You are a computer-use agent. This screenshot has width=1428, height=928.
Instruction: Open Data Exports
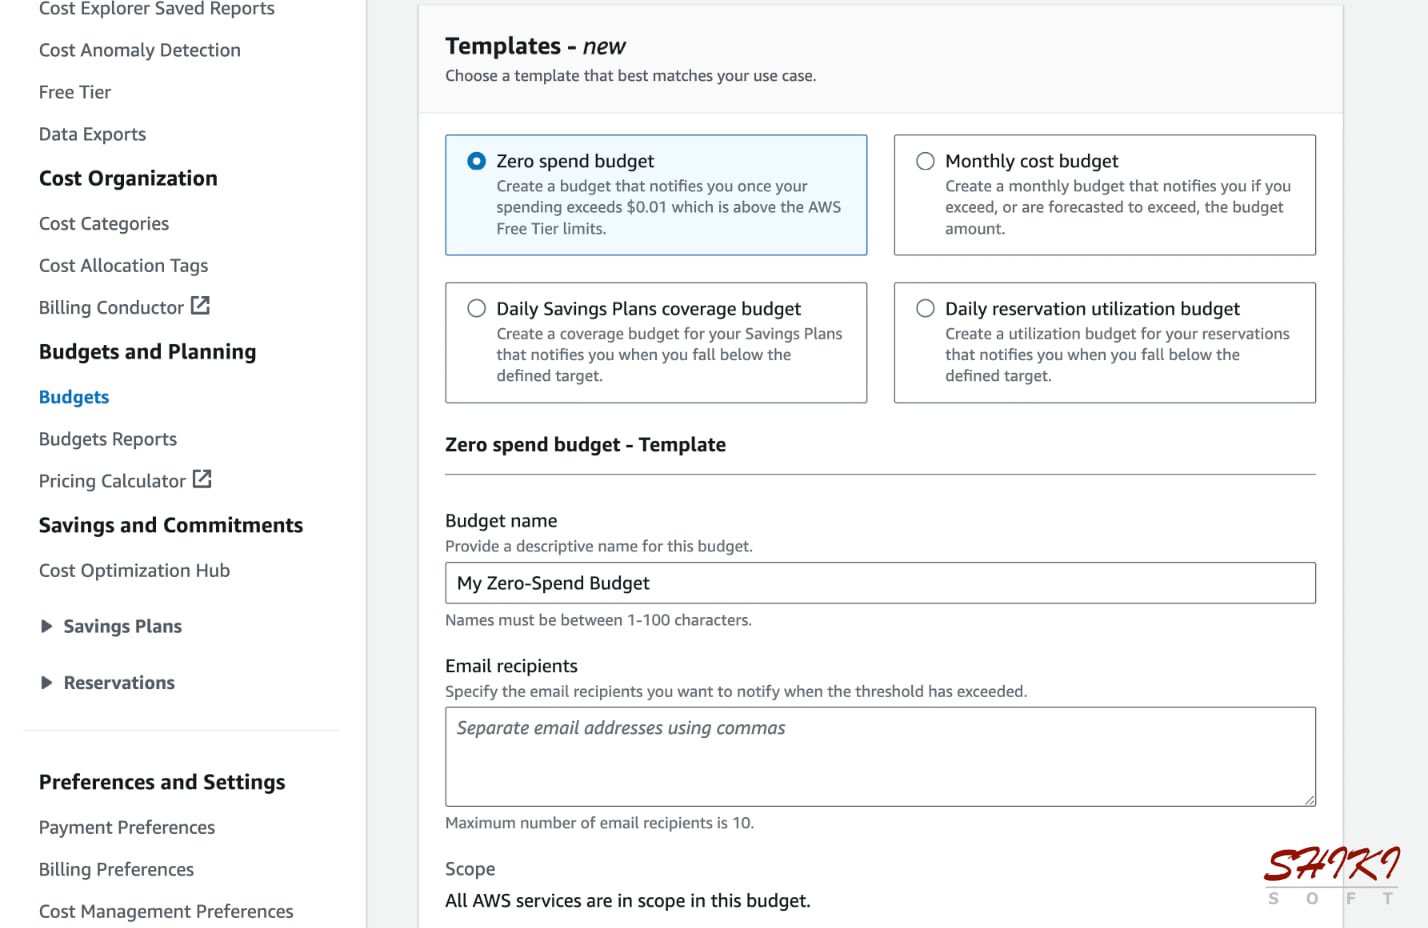[92, 134]
